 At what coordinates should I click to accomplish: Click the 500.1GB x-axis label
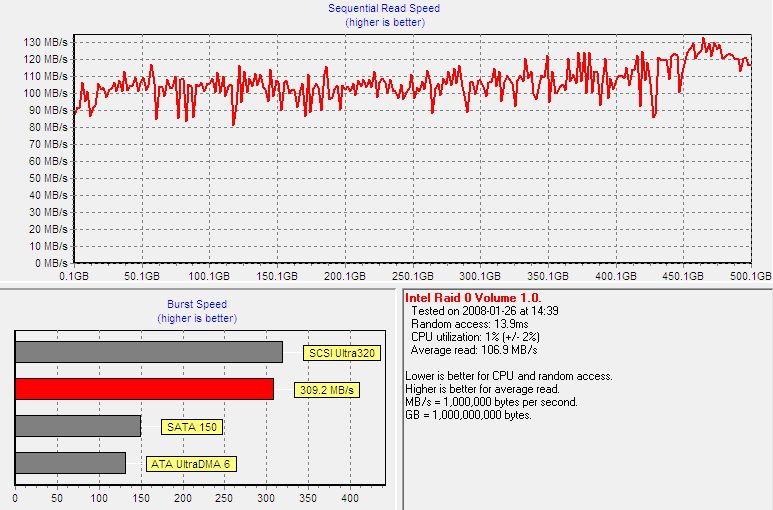[x=750, y=275]
